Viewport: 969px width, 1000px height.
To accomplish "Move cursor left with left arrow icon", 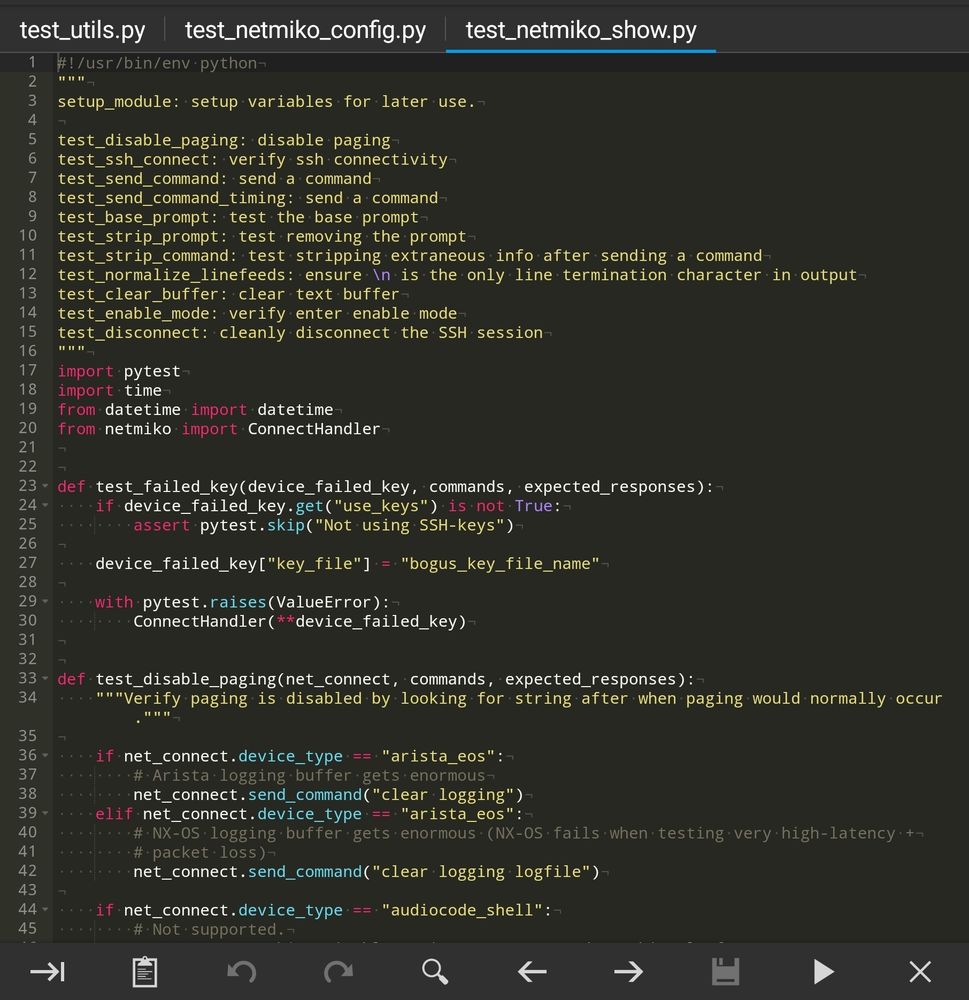I will (532, 972).
